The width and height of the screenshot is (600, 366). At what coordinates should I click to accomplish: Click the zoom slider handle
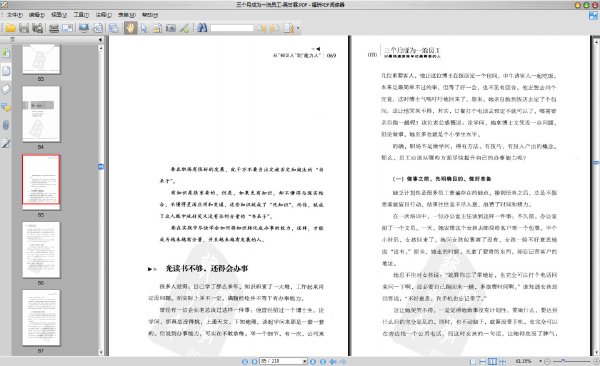tap(563, 361)
